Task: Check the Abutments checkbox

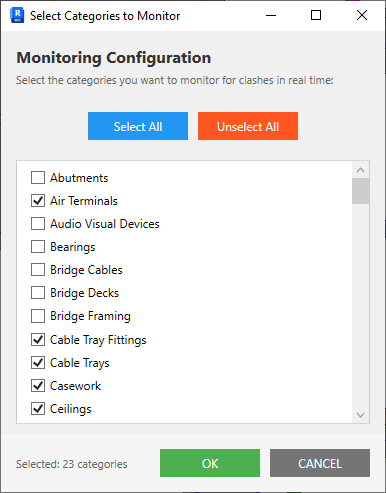Action: 38,178
